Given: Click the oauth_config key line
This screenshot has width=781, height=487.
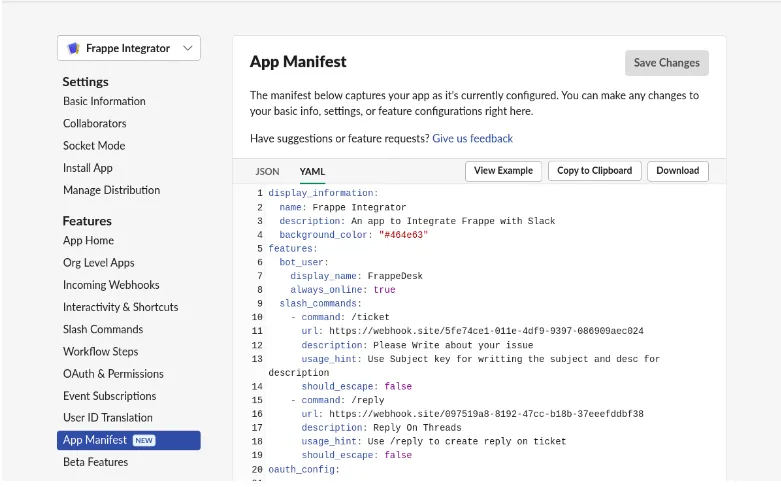Looking at the screenshot, I should pos(304,470).
